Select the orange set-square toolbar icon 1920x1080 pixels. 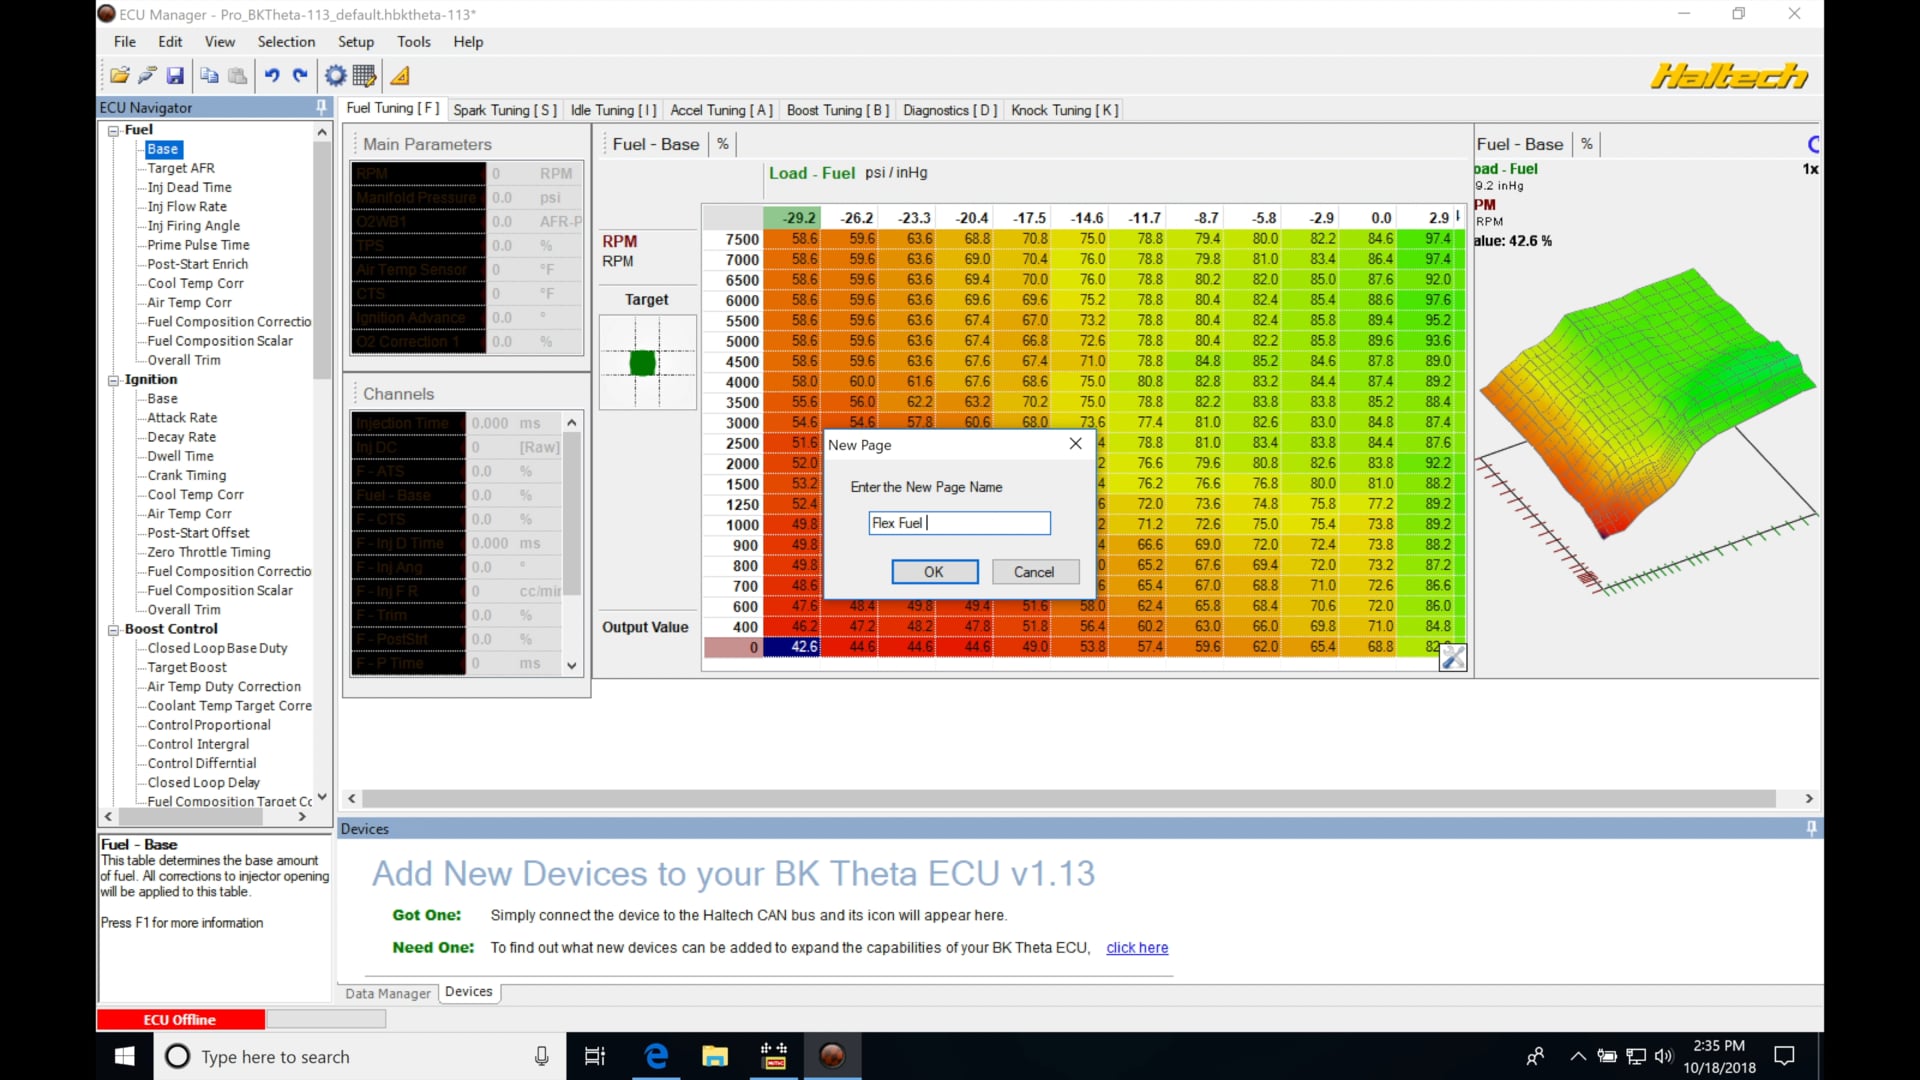(399, 75)
